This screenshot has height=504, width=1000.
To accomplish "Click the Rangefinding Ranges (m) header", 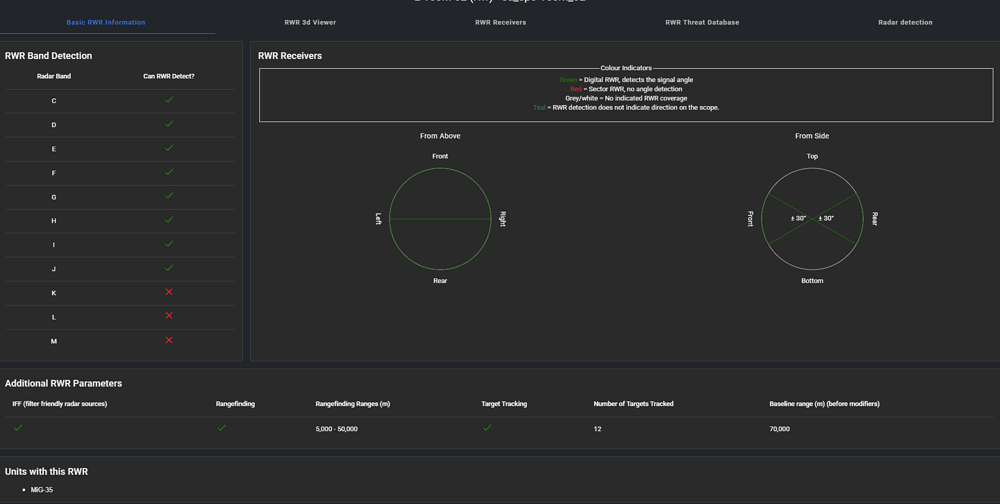I will point(353,404).
